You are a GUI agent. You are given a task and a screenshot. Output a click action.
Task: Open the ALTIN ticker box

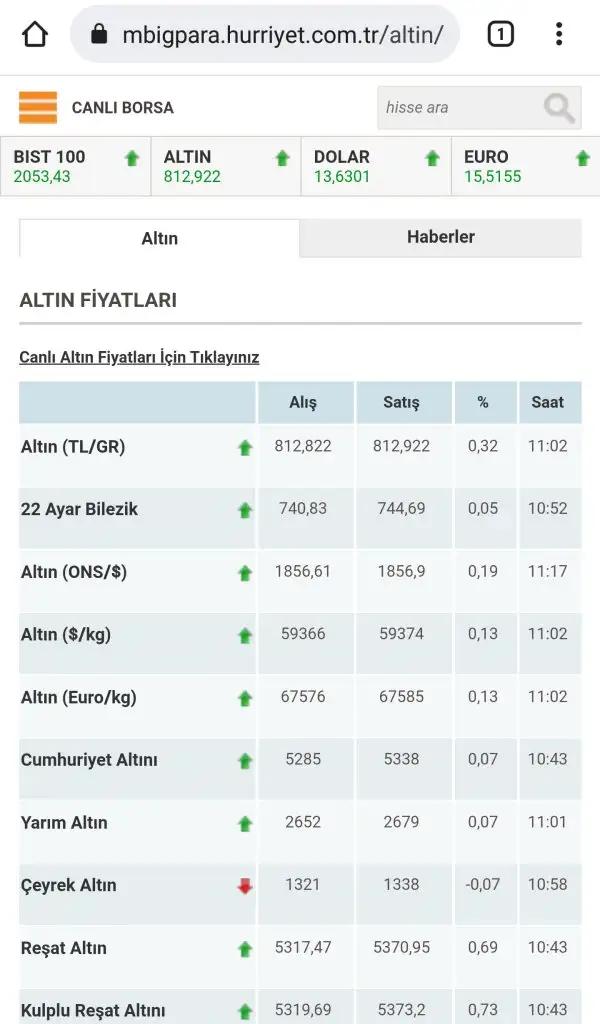(226, 167)
